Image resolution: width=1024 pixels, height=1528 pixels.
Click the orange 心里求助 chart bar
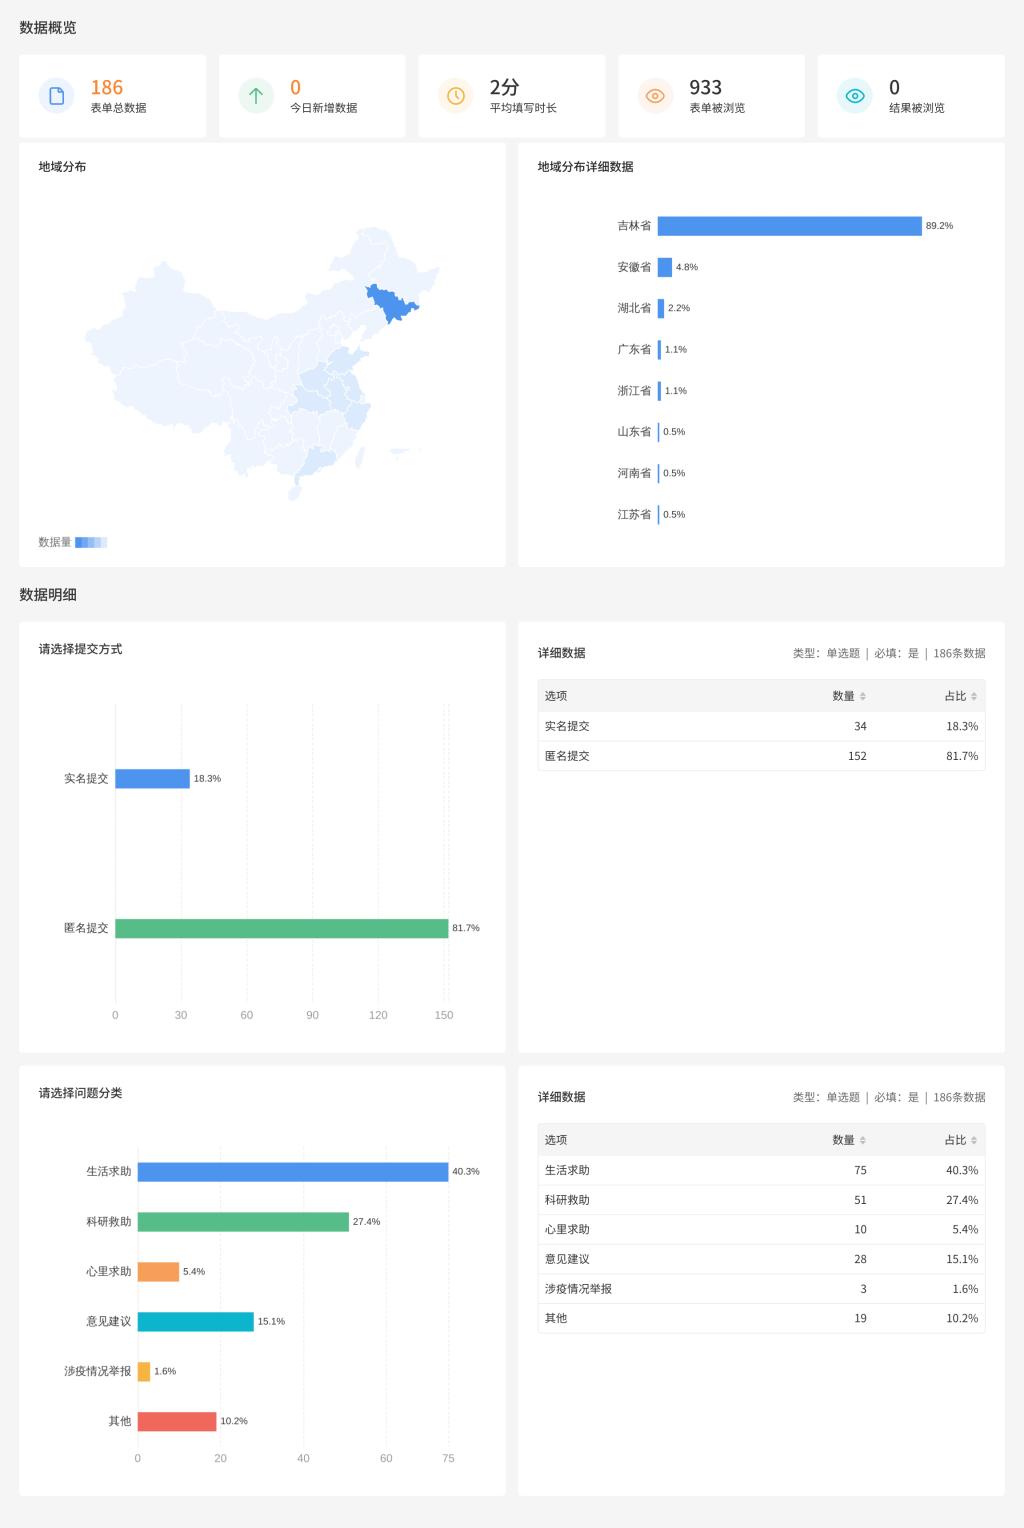tap(158, 1272)
